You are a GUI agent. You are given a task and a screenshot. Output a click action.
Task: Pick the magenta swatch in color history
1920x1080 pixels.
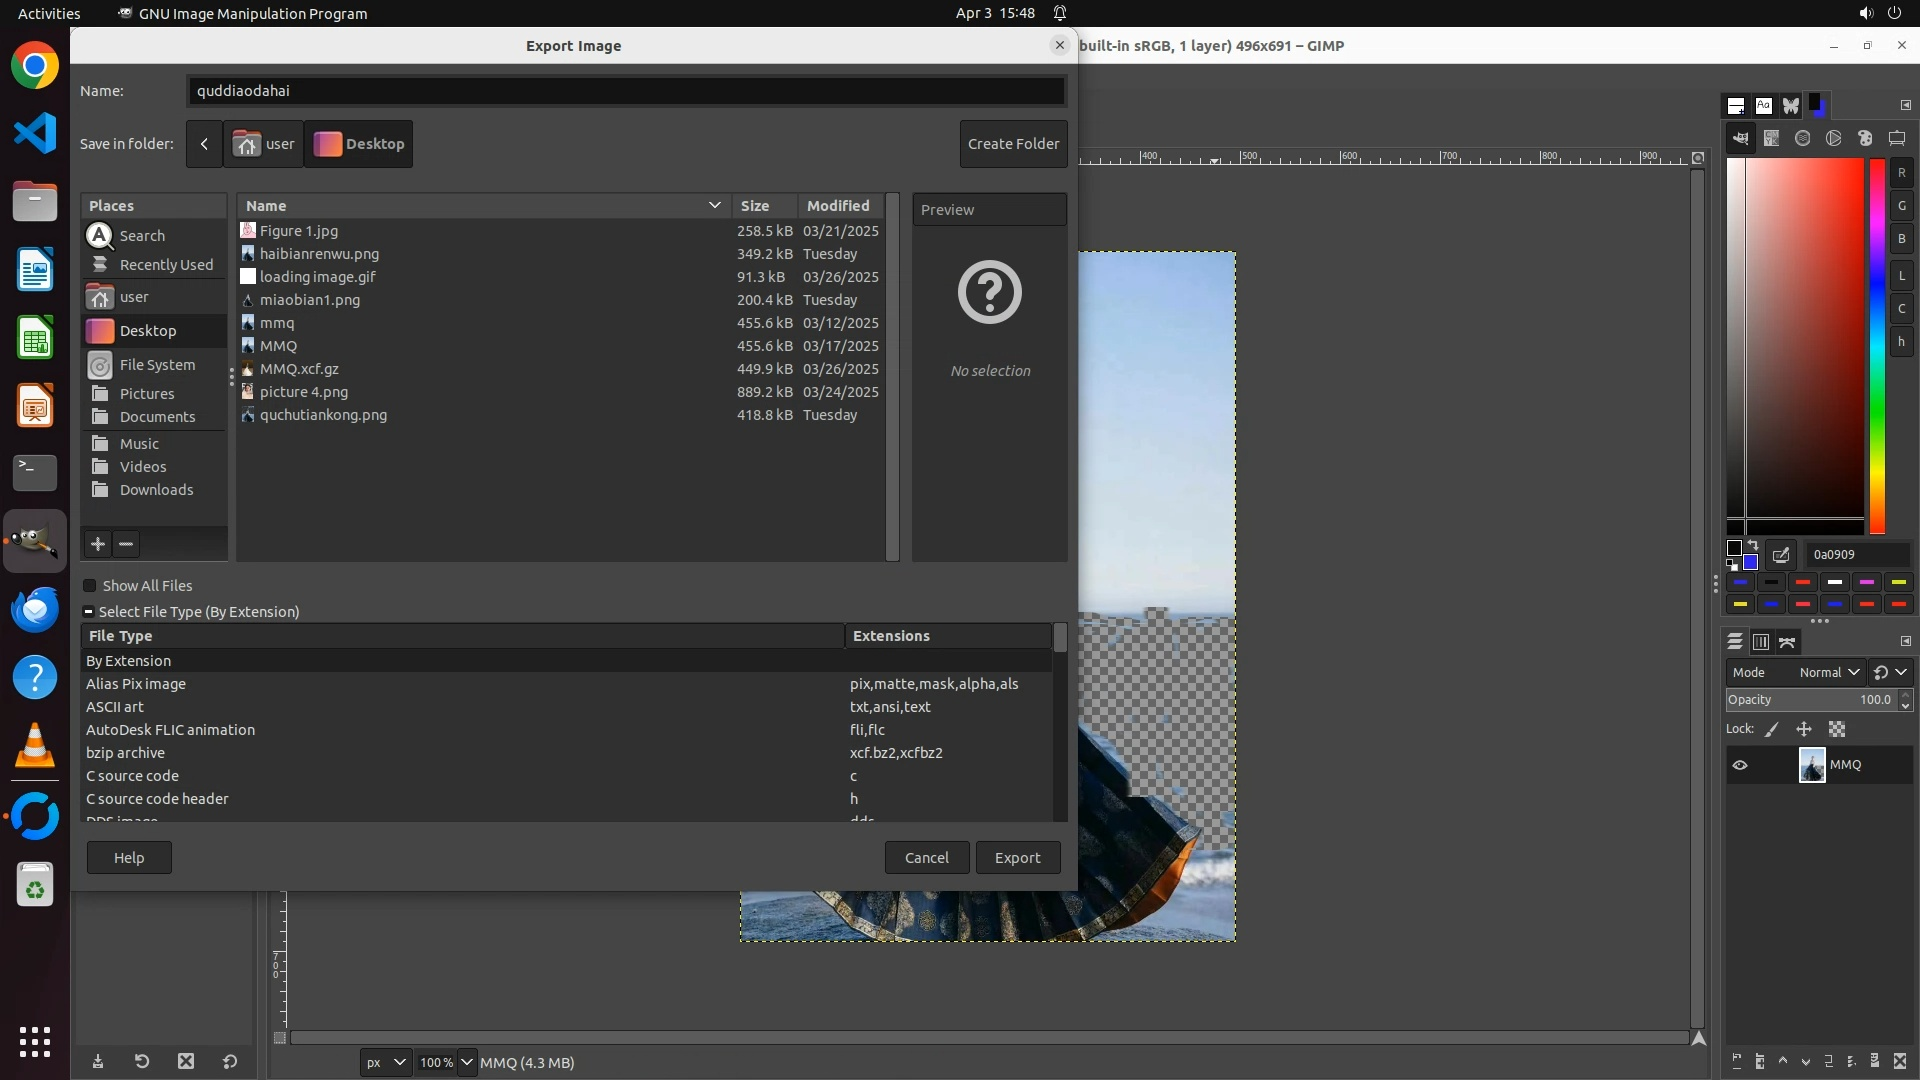[1867, 582]
